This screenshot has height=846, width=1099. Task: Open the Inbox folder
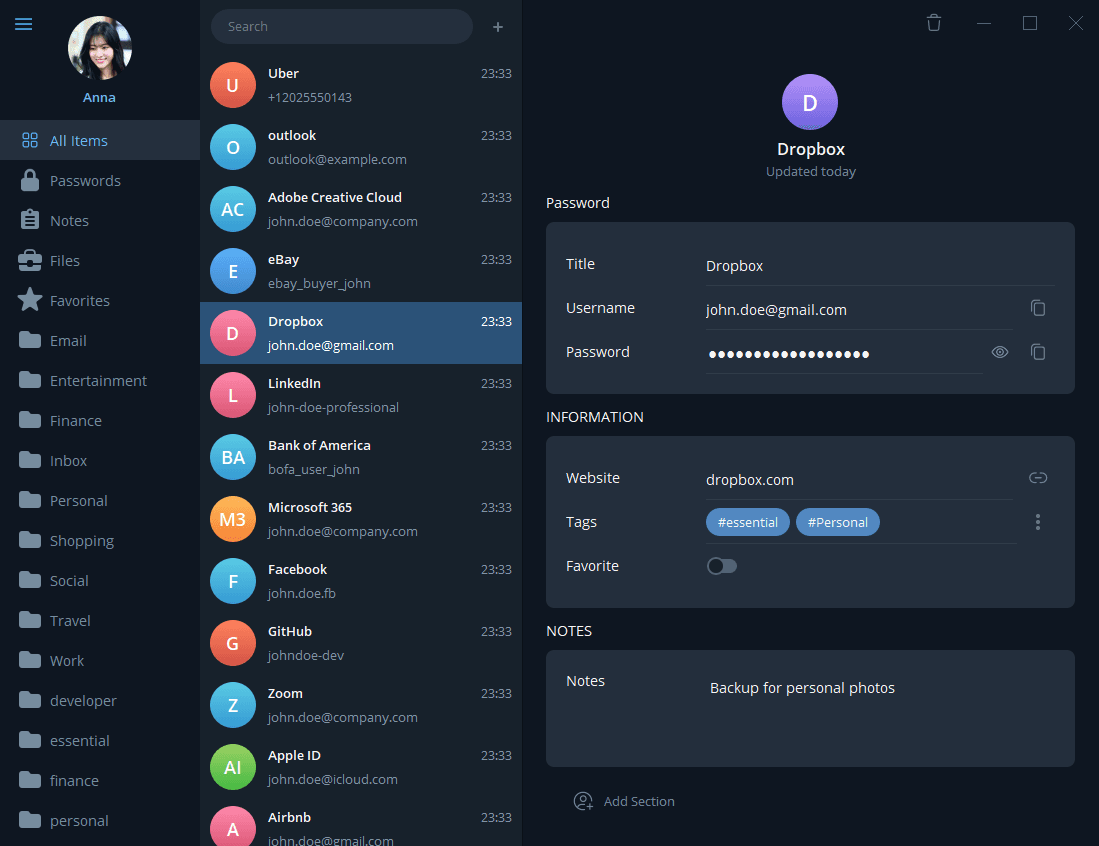[x=100, y=460]
